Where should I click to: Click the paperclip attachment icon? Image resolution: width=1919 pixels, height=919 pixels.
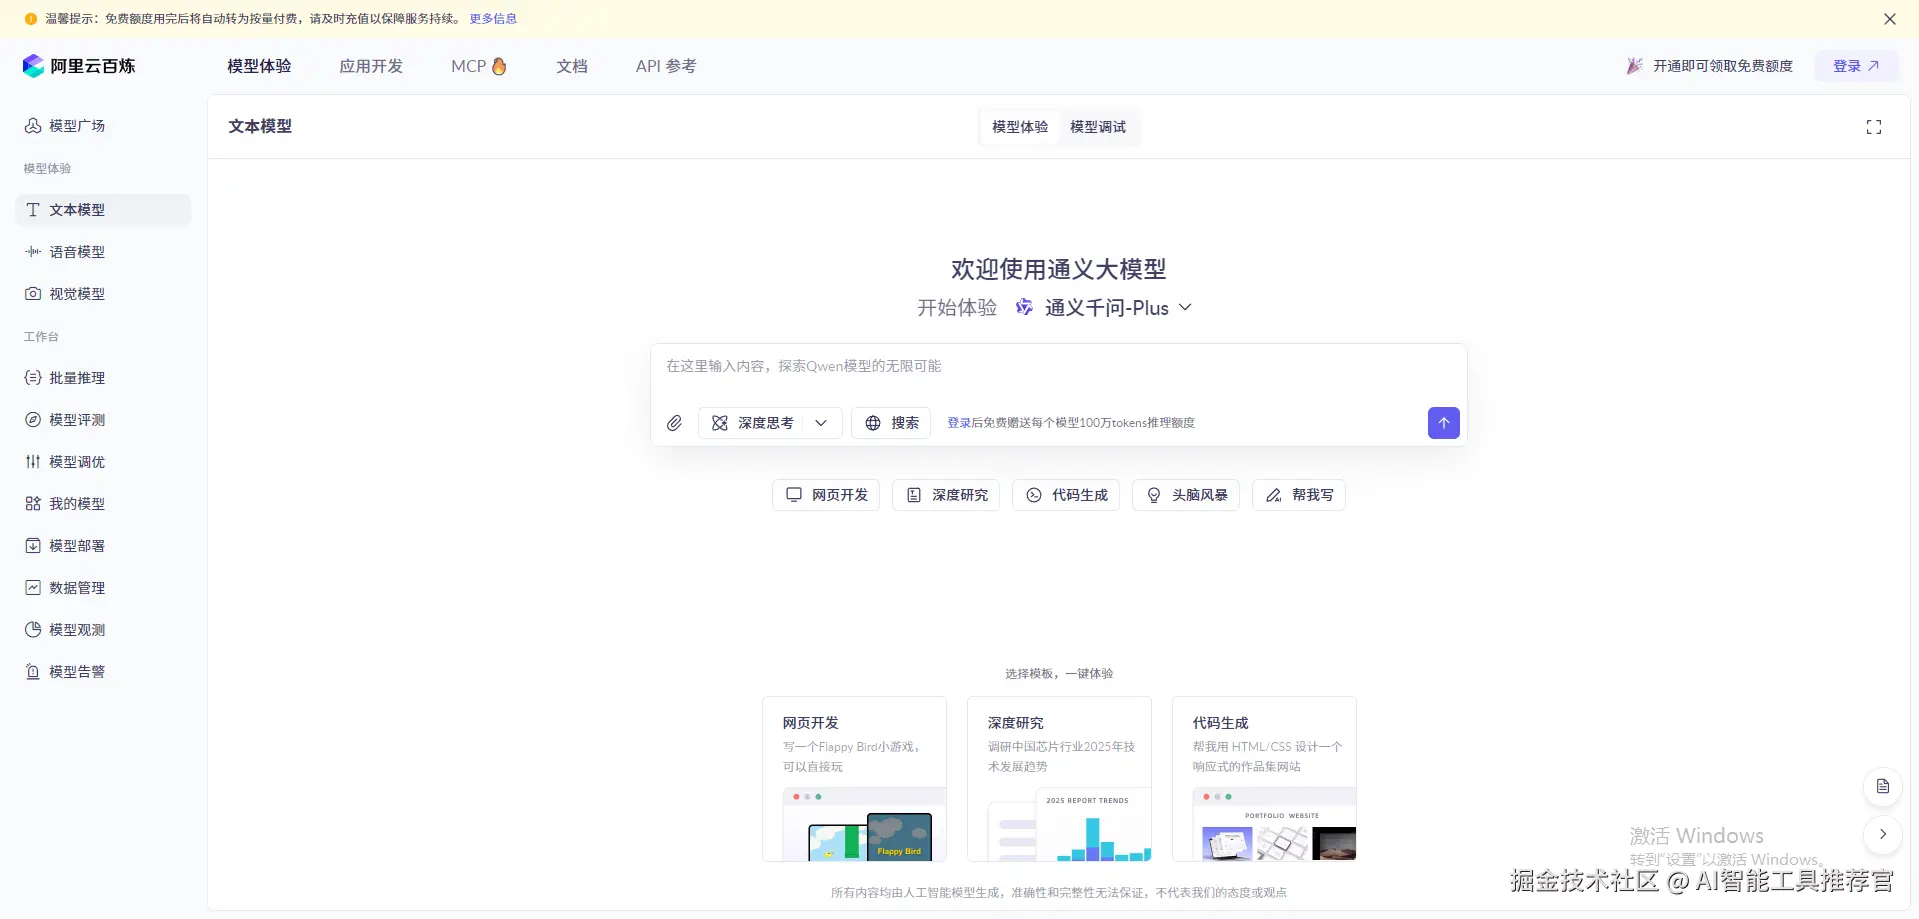click(x=675, y=423)
